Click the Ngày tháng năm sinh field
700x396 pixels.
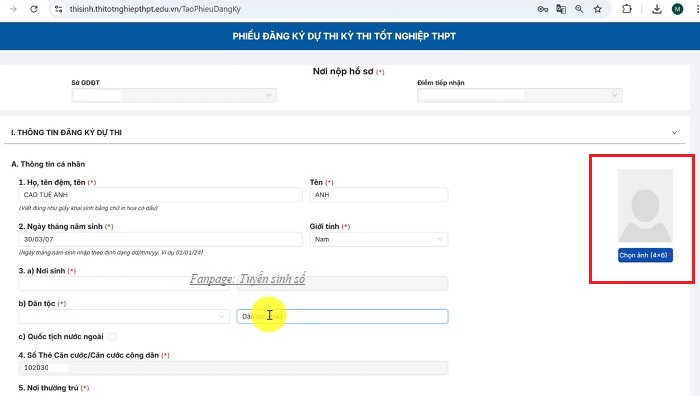click(x=160, y=239)
